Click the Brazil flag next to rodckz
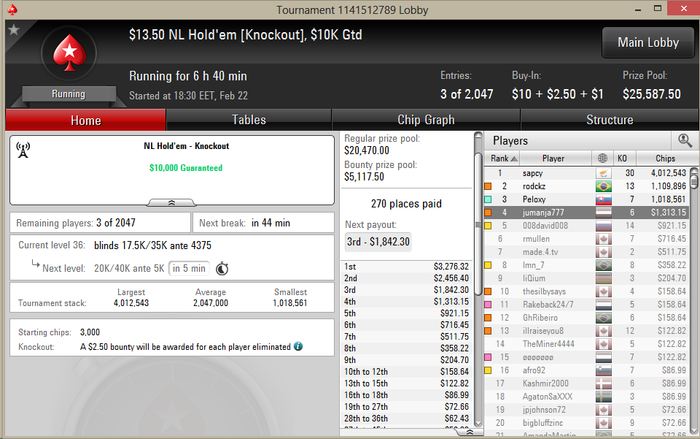The image size is (700, 439). 604,186
